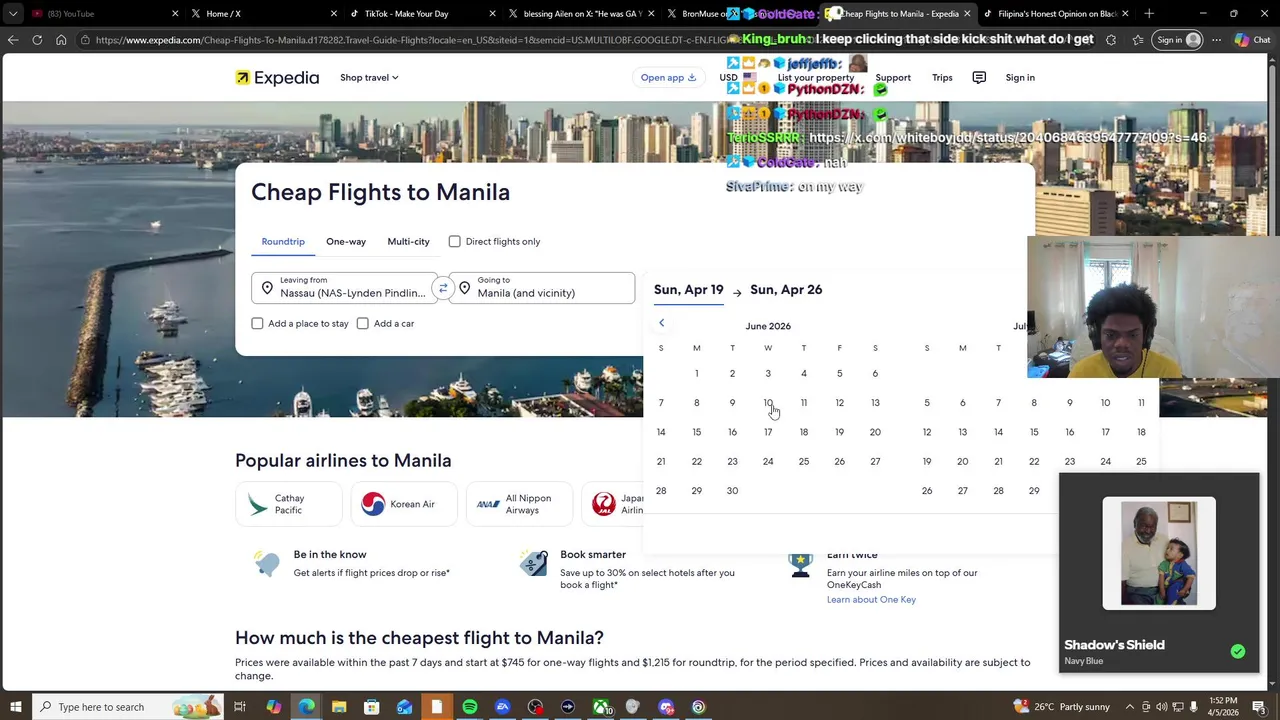
Task: Pick July 15 in calendar
Action: click(1034, 433)
